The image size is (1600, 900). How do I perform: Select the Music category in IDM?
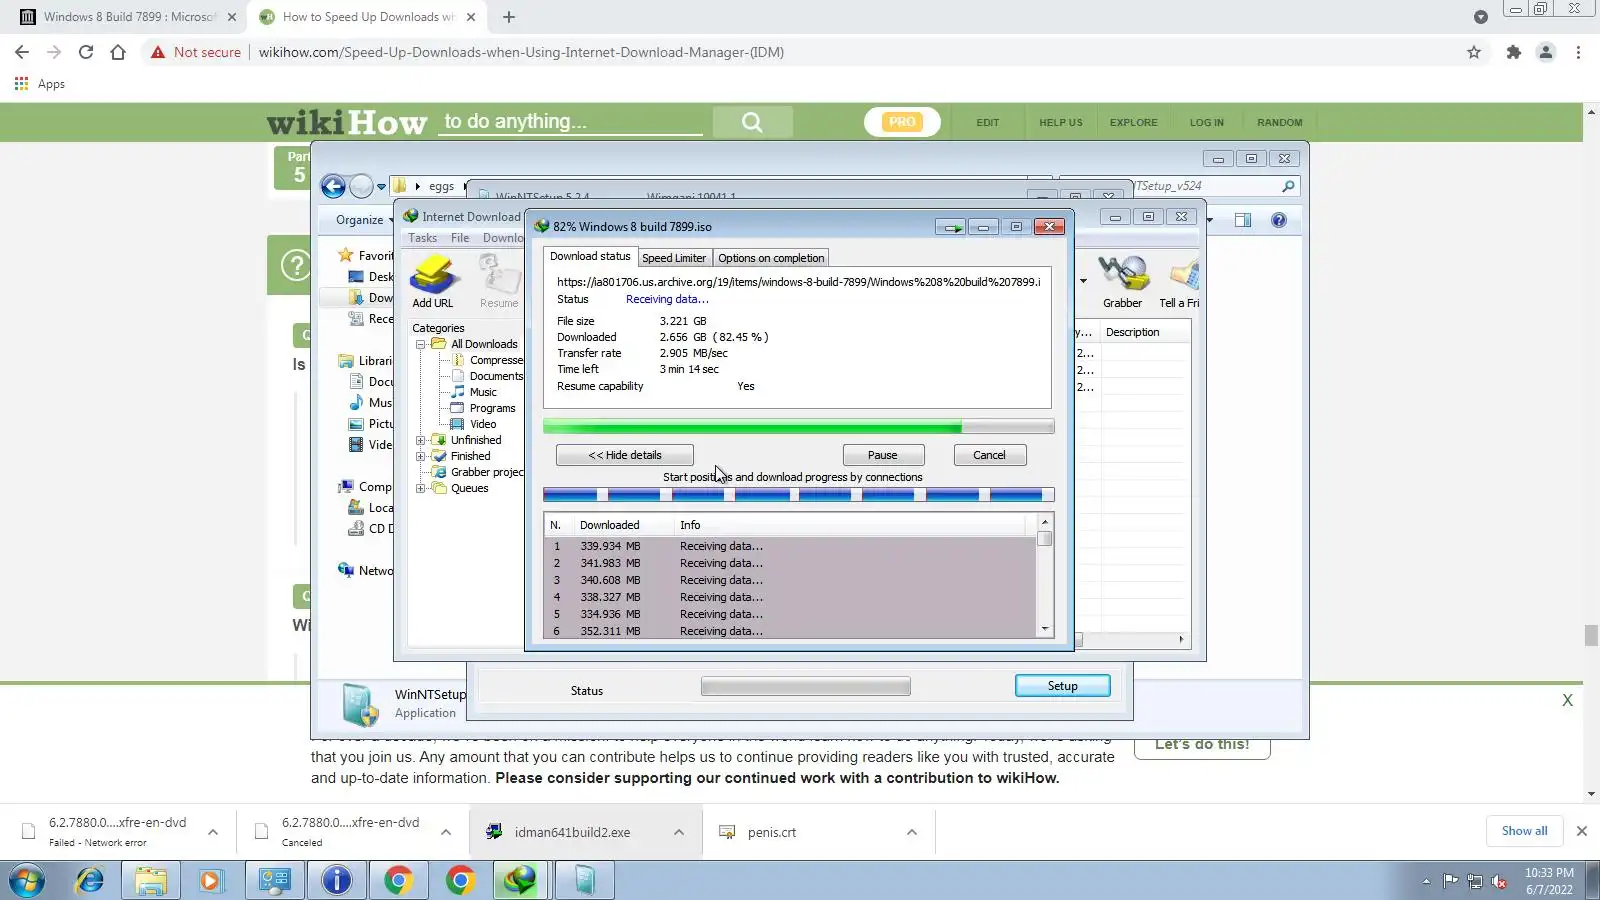[483, 392]
